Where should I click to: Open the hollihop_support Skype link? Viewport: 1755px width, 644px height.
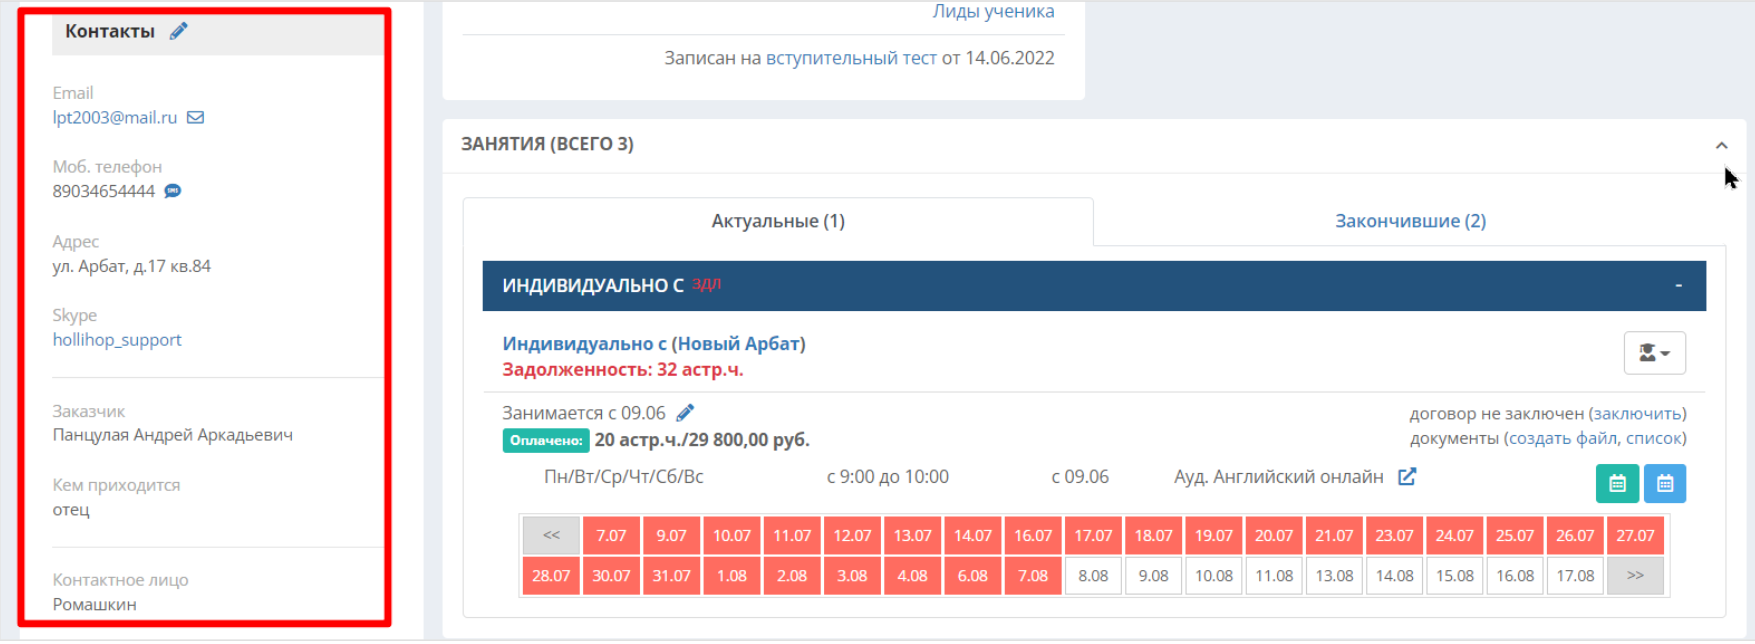(x=117, y=340)
